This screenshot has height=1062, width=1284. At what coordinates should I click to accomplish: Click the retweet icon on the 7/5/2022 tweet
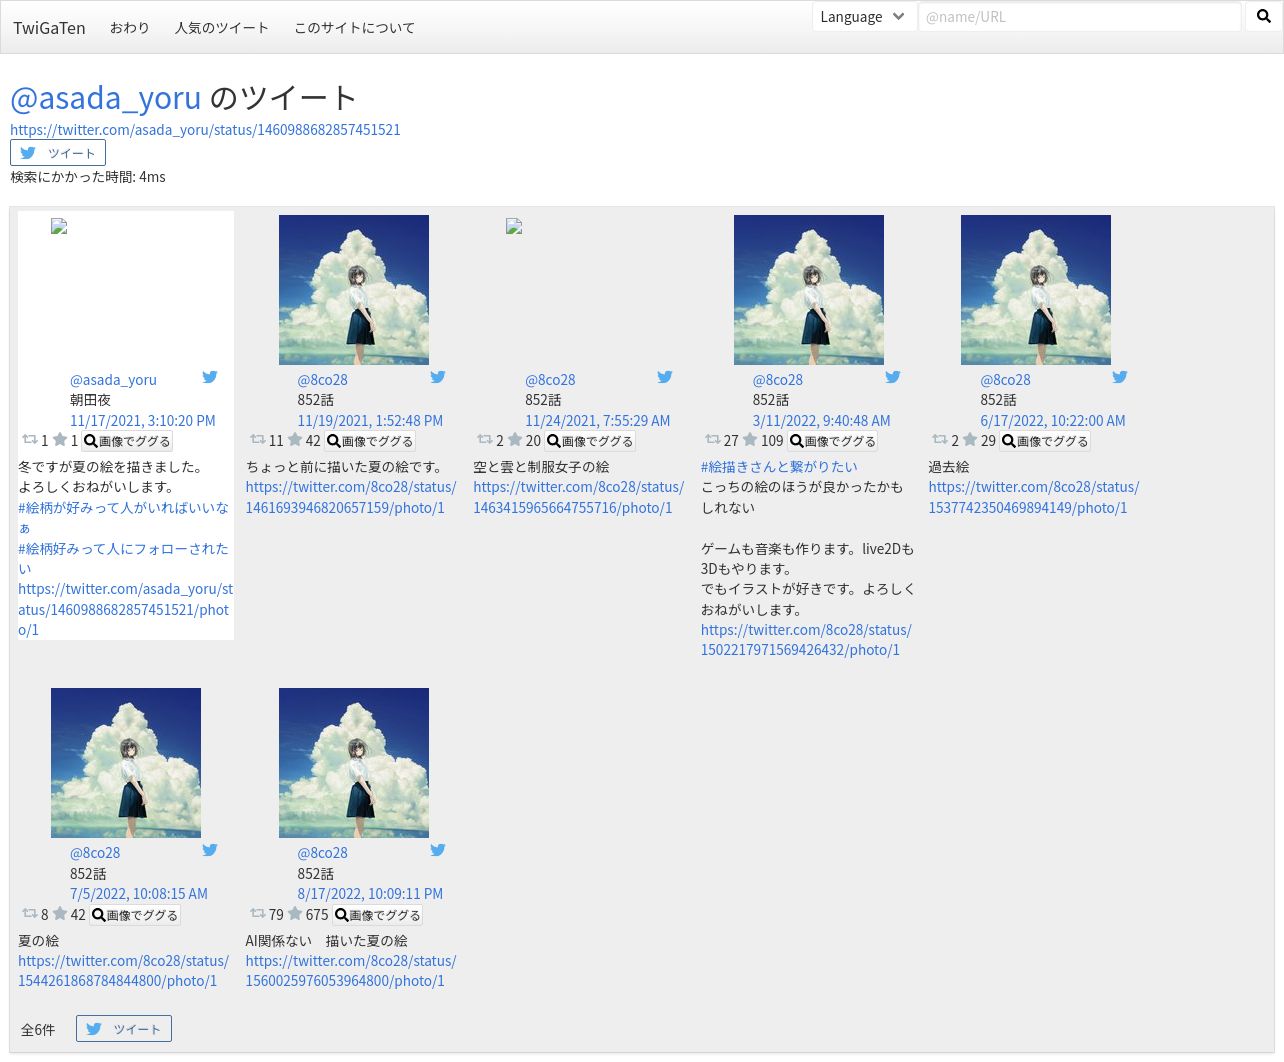tap(30, 914)
